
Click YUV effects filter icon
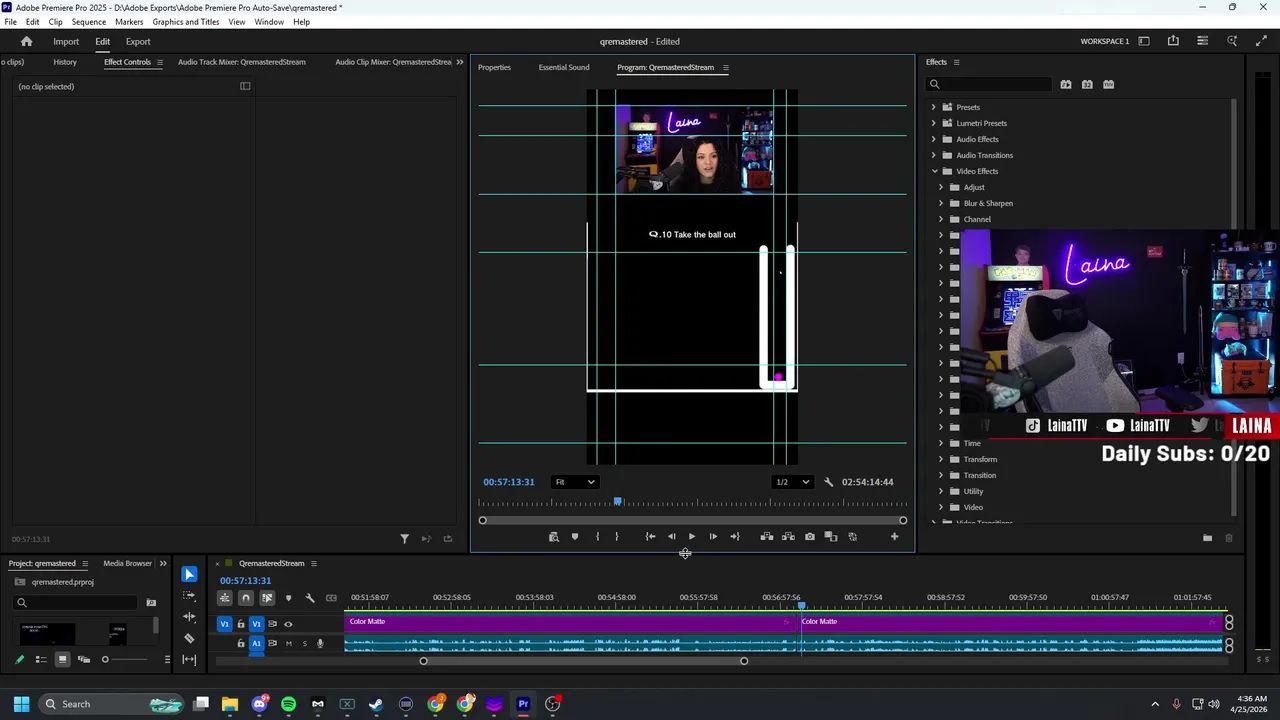pos(1108,84)
